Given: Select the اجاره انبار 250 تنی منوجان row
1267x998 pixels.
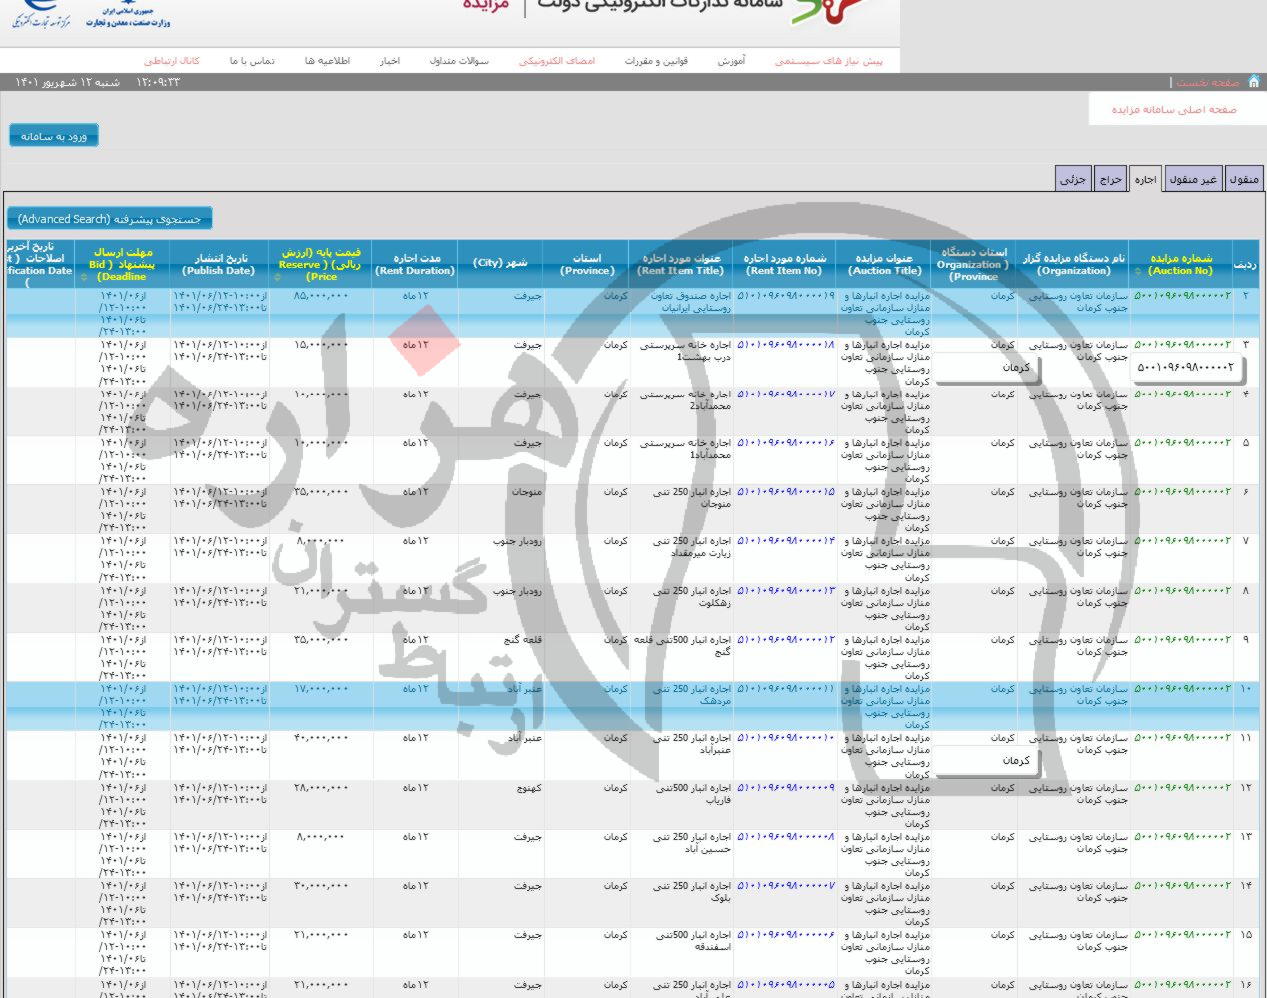Looking at the screenshot, I should point(692,497).
